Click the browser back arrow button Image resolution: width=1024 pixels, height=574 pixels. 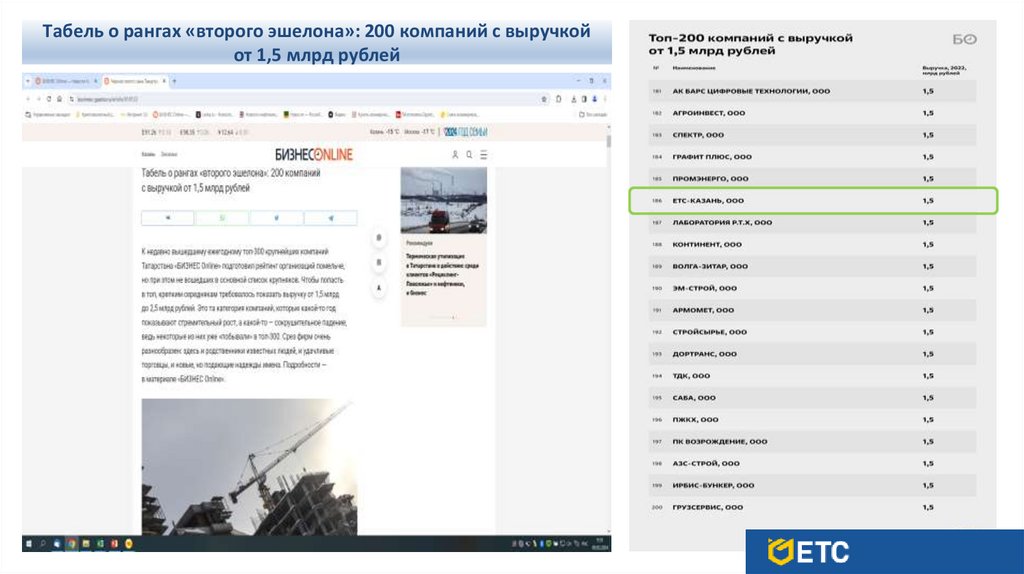[29, 98]
